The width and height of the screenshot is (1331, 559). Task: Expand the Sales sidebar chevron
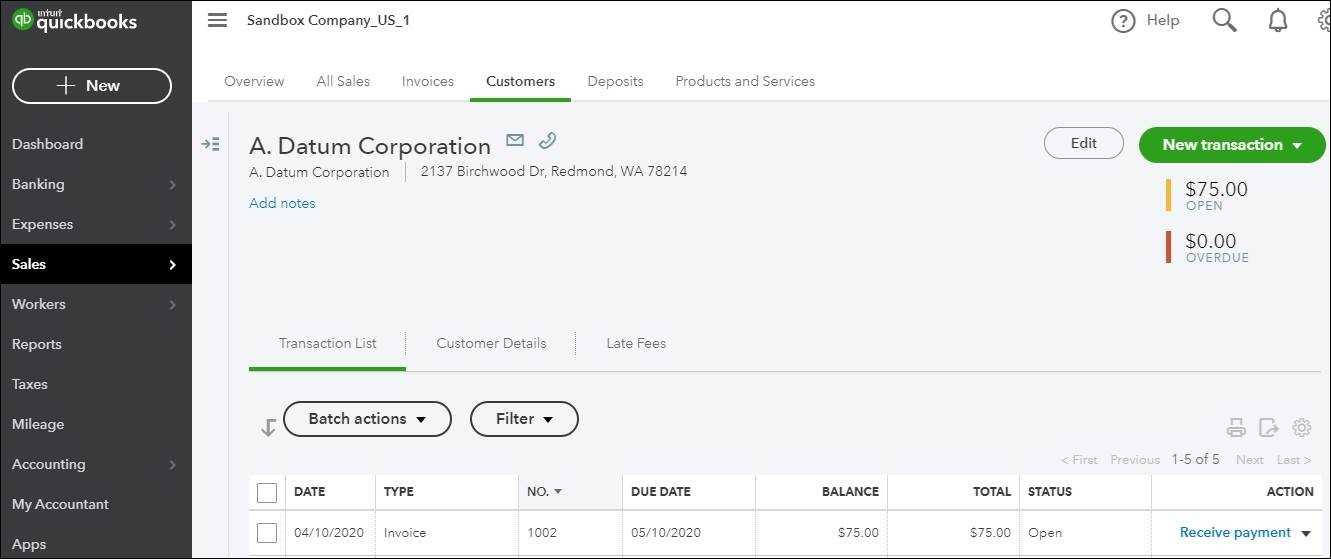point(172,265)
